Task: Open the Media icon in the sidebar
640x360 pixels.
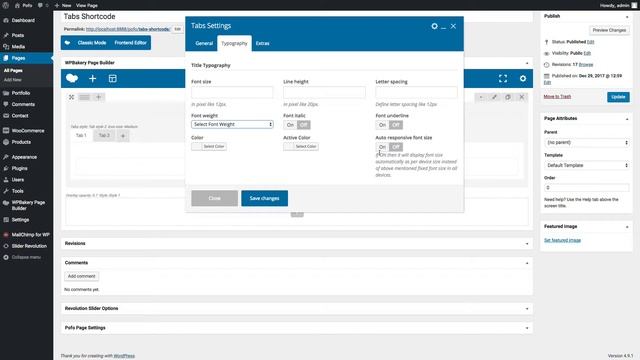Action: click(x=6, y=47)
